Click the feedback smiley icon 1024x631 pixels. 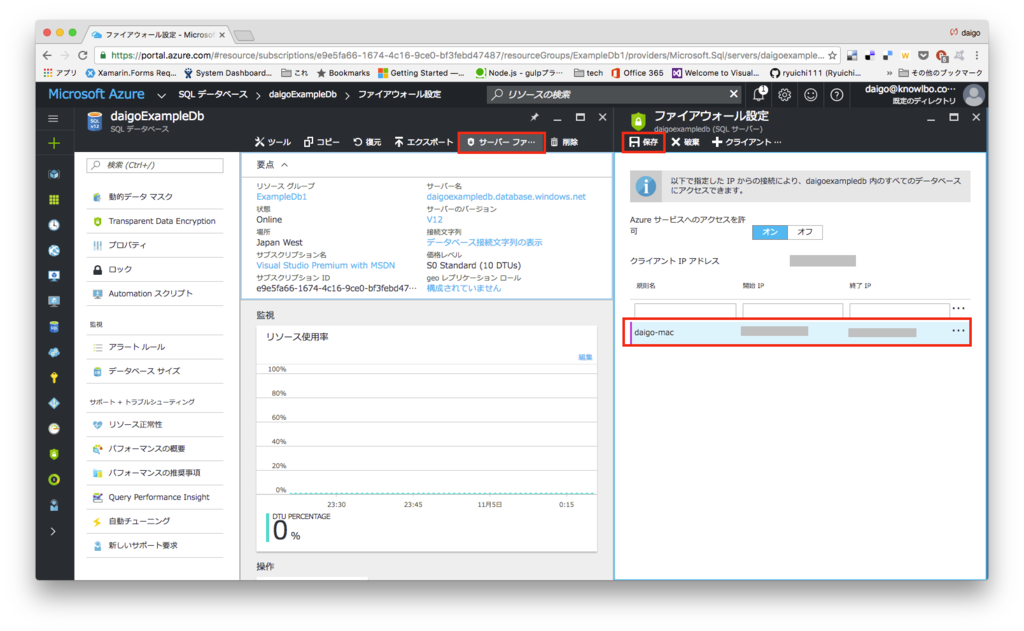pos(810,95)
